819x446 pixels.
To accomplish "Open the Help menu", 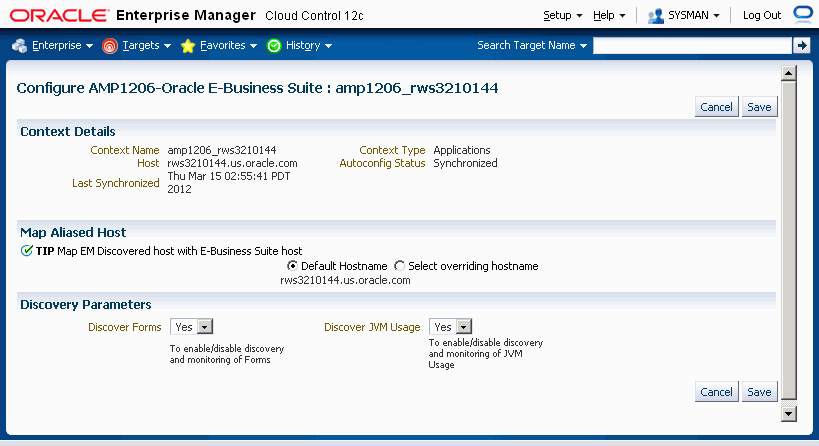I will pyautogui.click(x=609, y=16).
